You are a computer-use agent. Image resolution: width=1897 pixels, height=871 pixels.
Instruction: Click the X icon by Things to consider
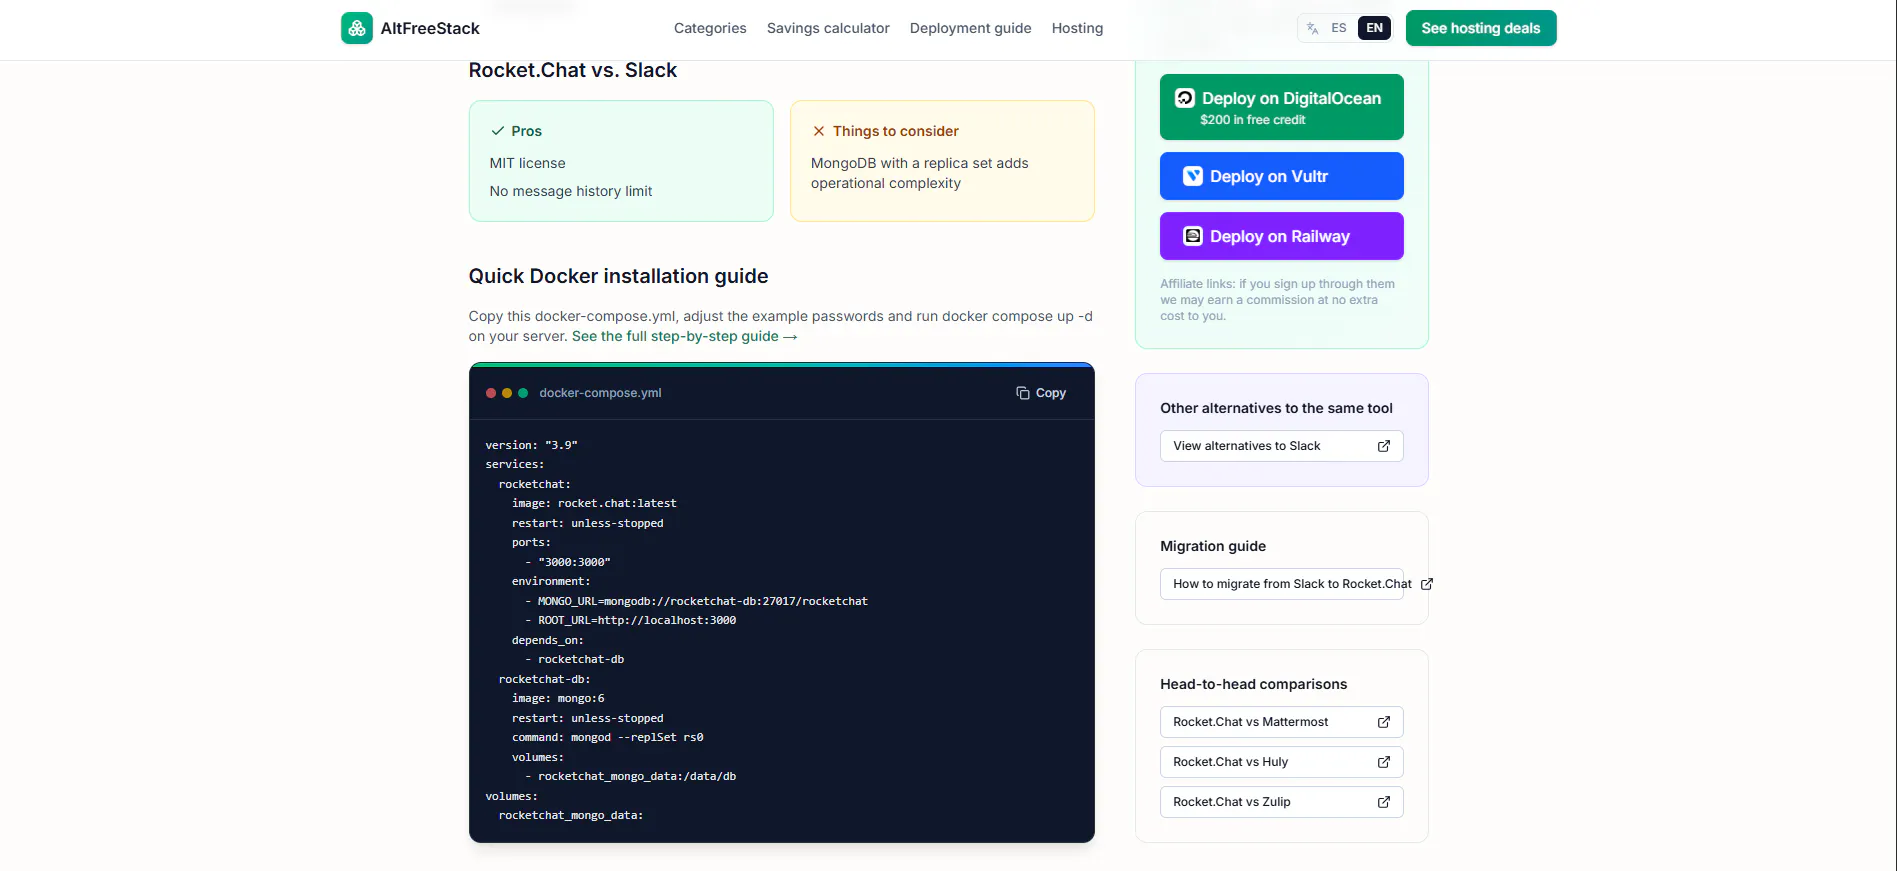819,131
